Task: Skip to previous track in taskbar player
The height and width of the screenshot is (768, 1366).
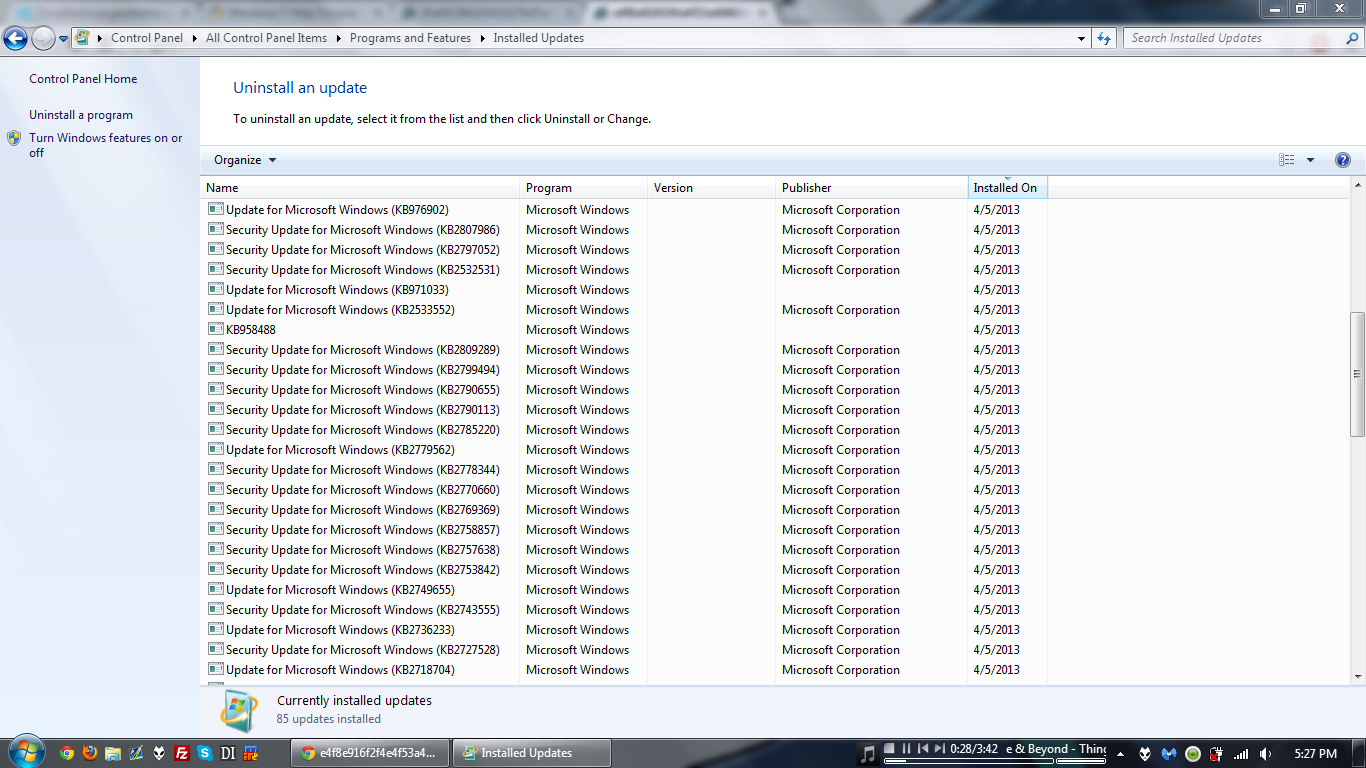Action: click(923, 749)
